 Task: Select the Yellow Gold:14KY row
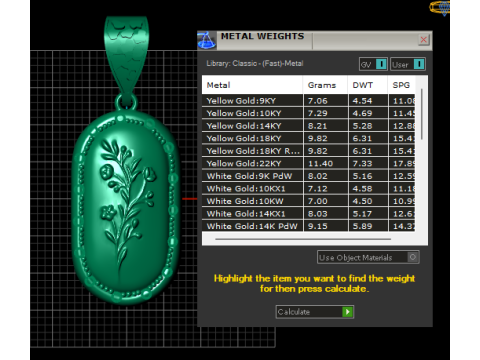pyautogui.click(x=309, y=126)
